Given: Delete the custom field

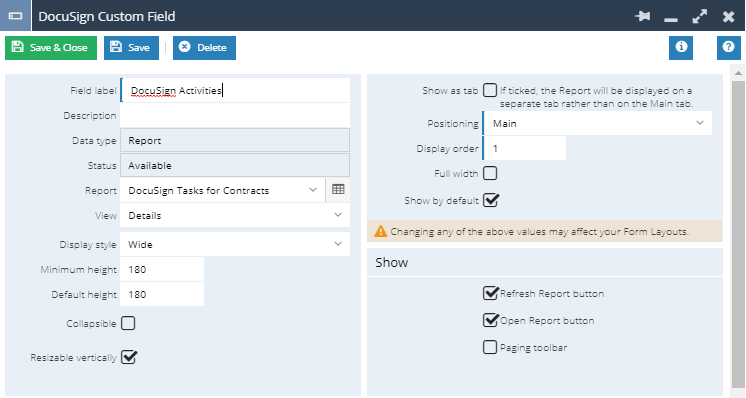Looking at the screenshot, I should pos(204,48).
